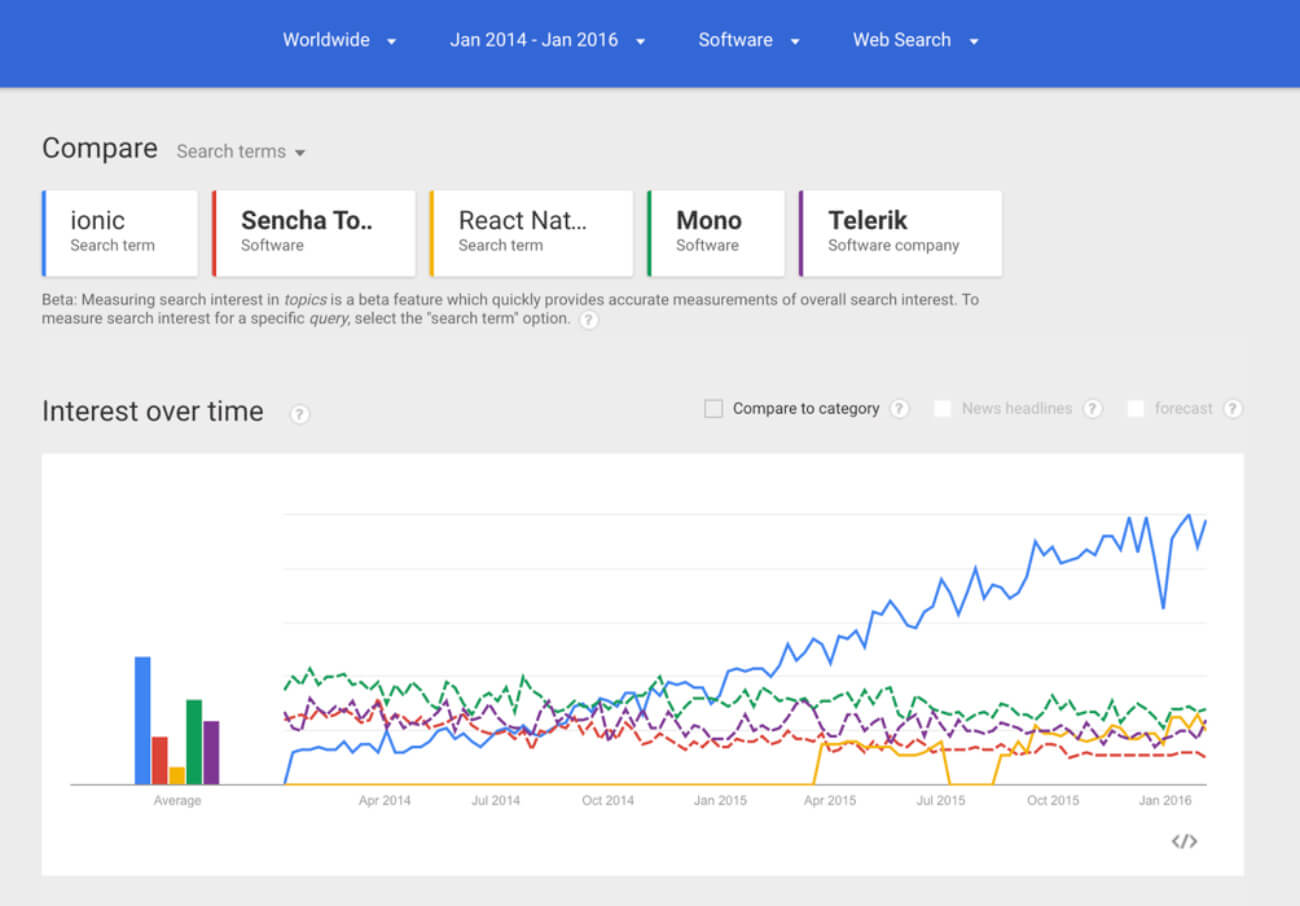Select the ionic search term card
Screen dimensions: 1300x906
120,233
